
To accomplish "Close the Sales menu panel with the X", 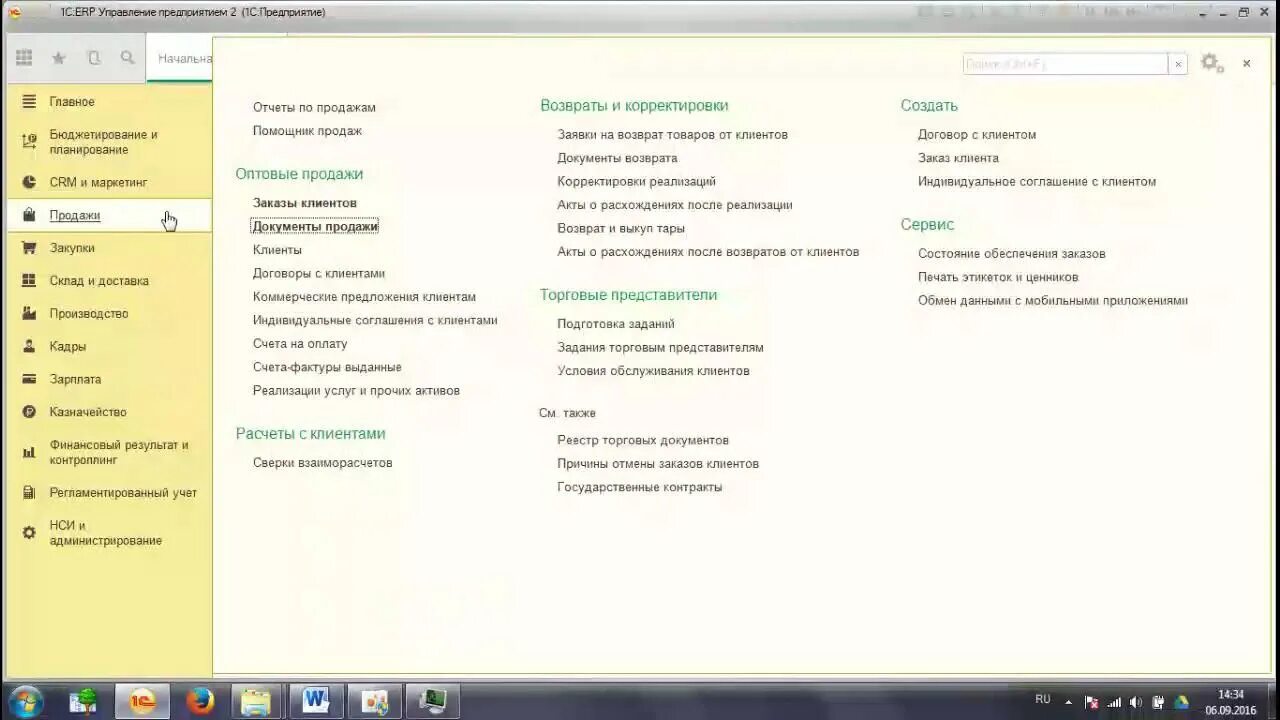I will coord(1246,63).
